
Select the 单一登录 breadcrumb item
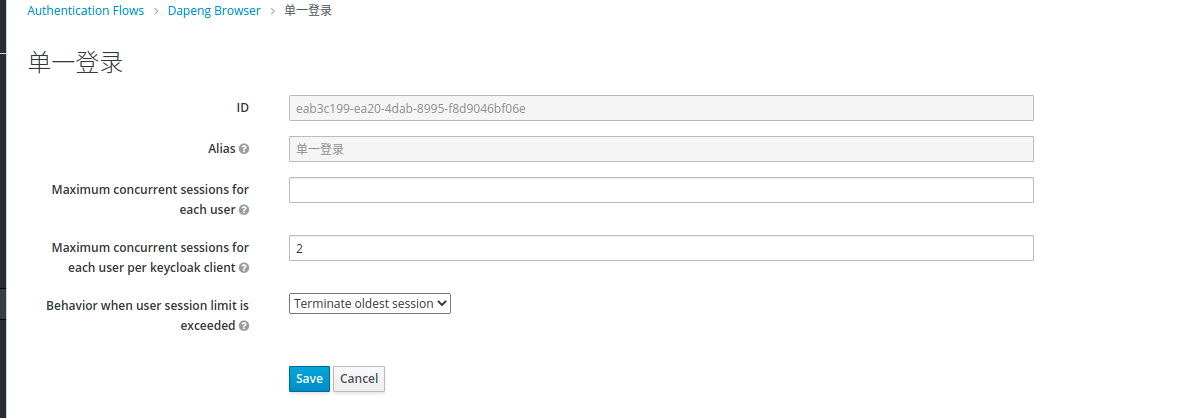pyautogui.click(x=308, y=11)
